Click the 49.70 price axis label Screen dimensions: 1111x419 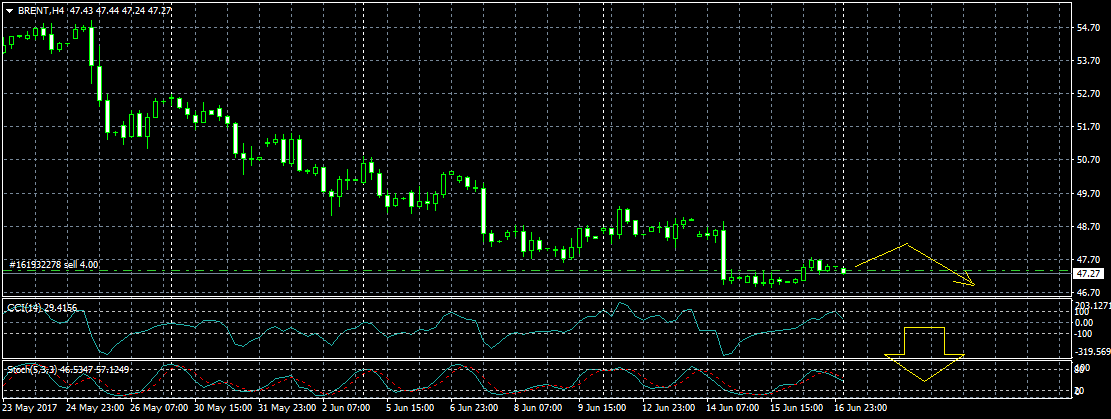pyautogui.click(x=1088, y=193)
